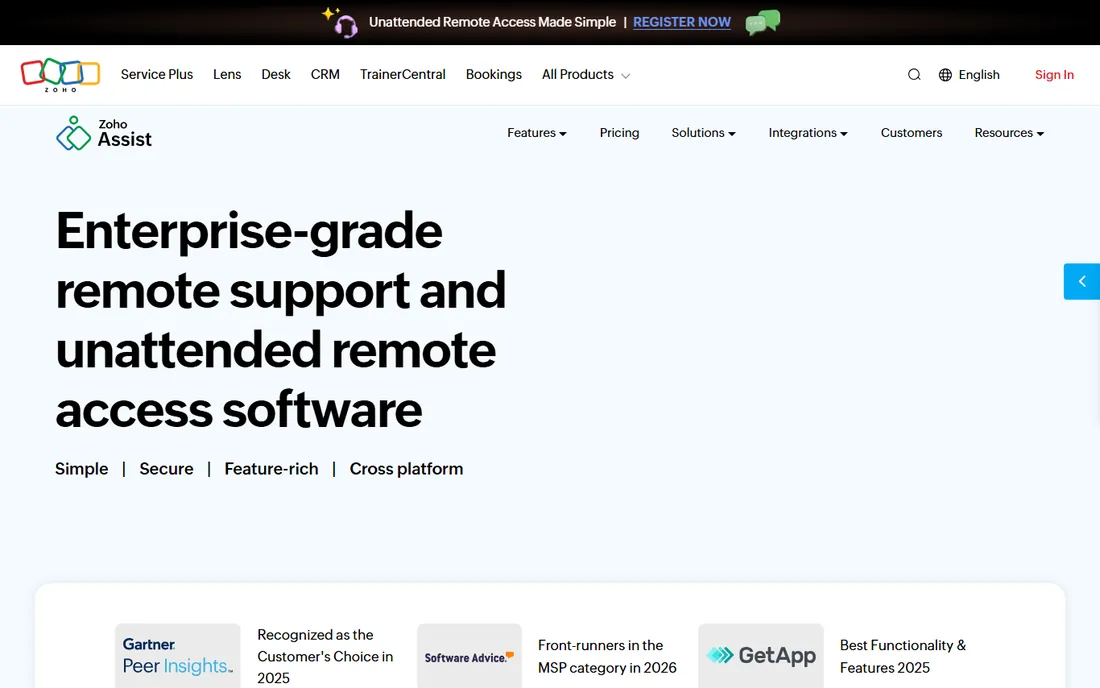View the Customers page
1100x688 pixels.
point(911,133)
